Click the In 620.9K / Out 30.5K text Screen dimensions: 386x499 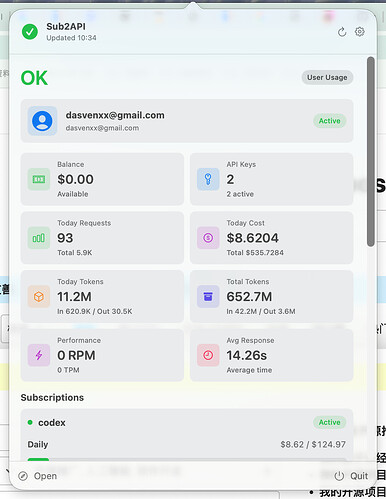[x=95, y=311]
